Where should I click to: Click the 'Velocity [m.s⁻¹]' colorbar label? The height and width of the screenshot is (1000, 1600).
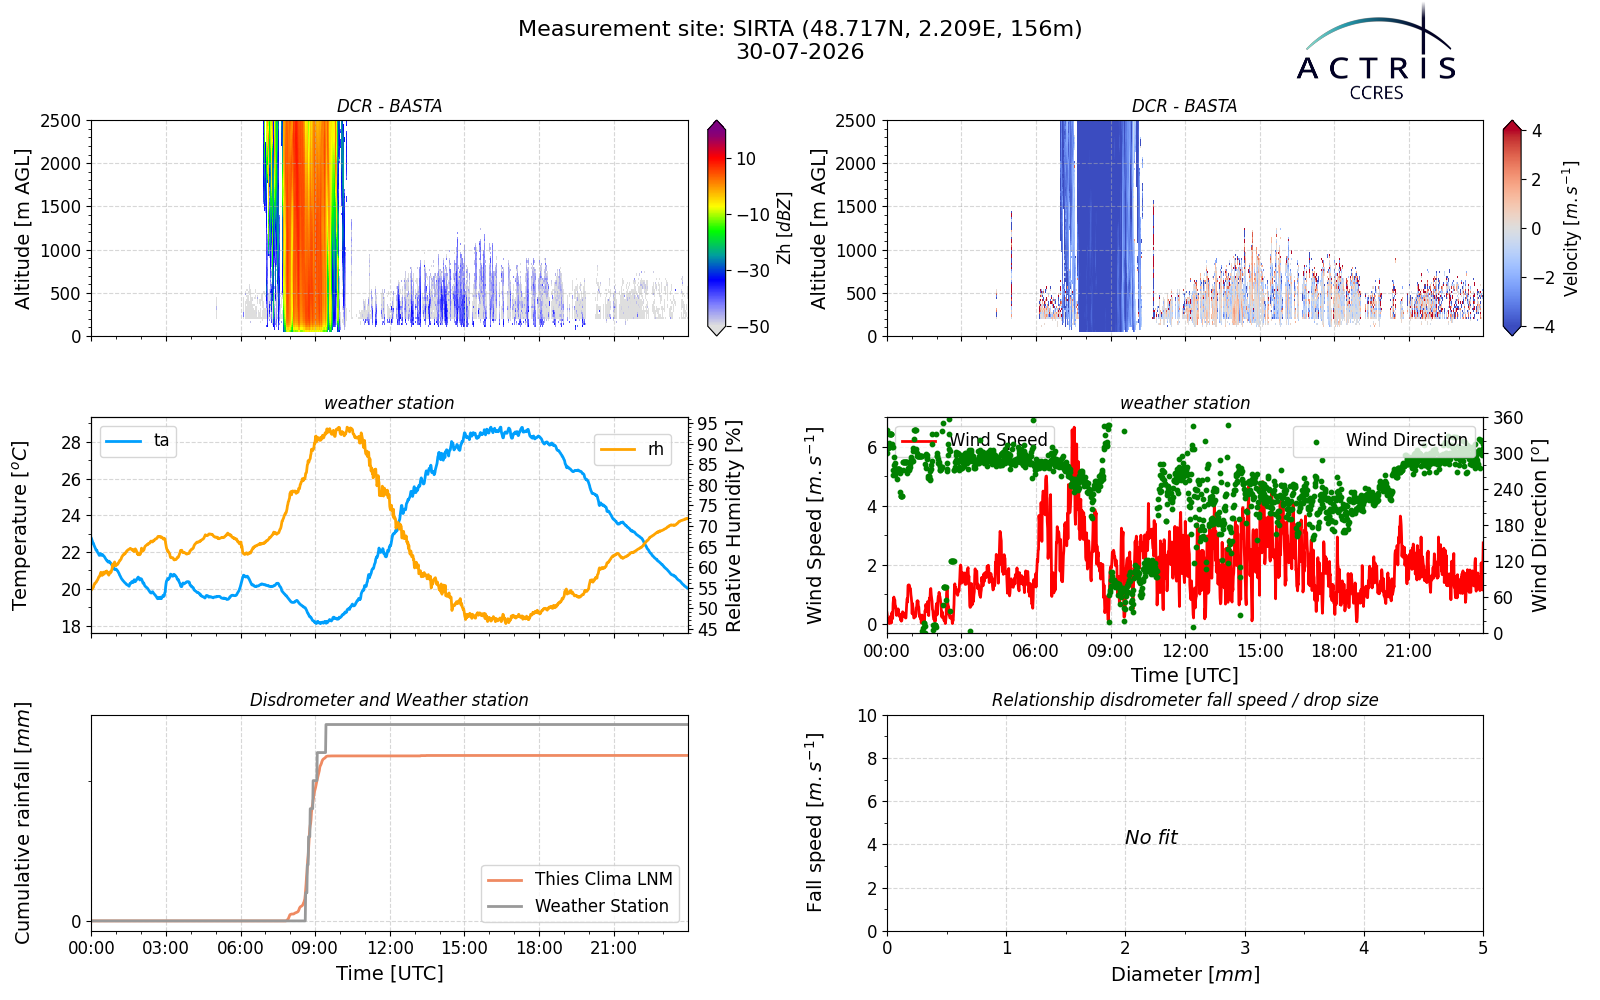click(1570, 228)
